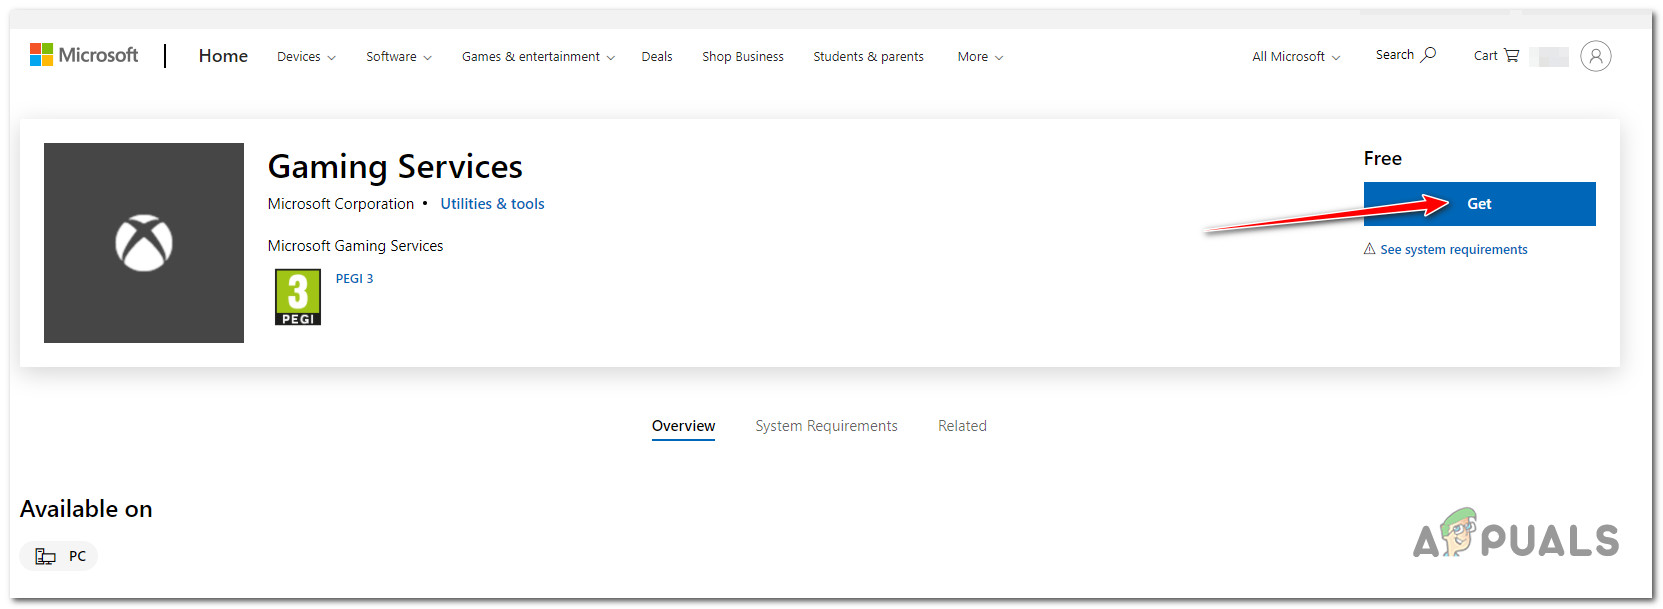This screenshot has height=609, width=1663.
Task: Click the Gaming Services title
Action: point(395,166)
